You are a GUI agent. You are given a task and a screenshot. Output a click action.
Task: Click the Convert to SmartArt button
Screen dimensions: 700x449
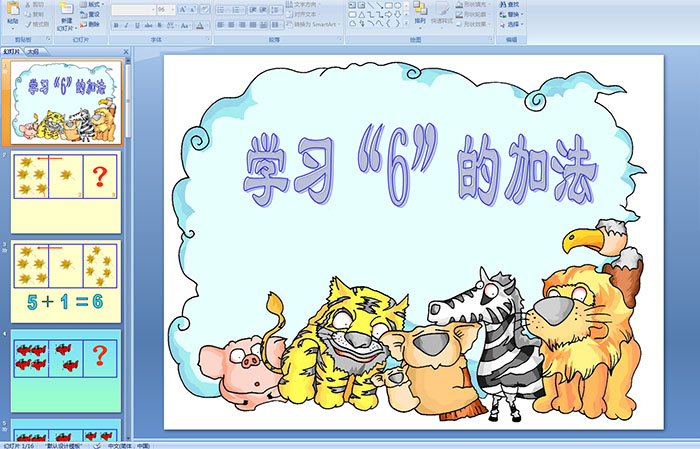314,24
